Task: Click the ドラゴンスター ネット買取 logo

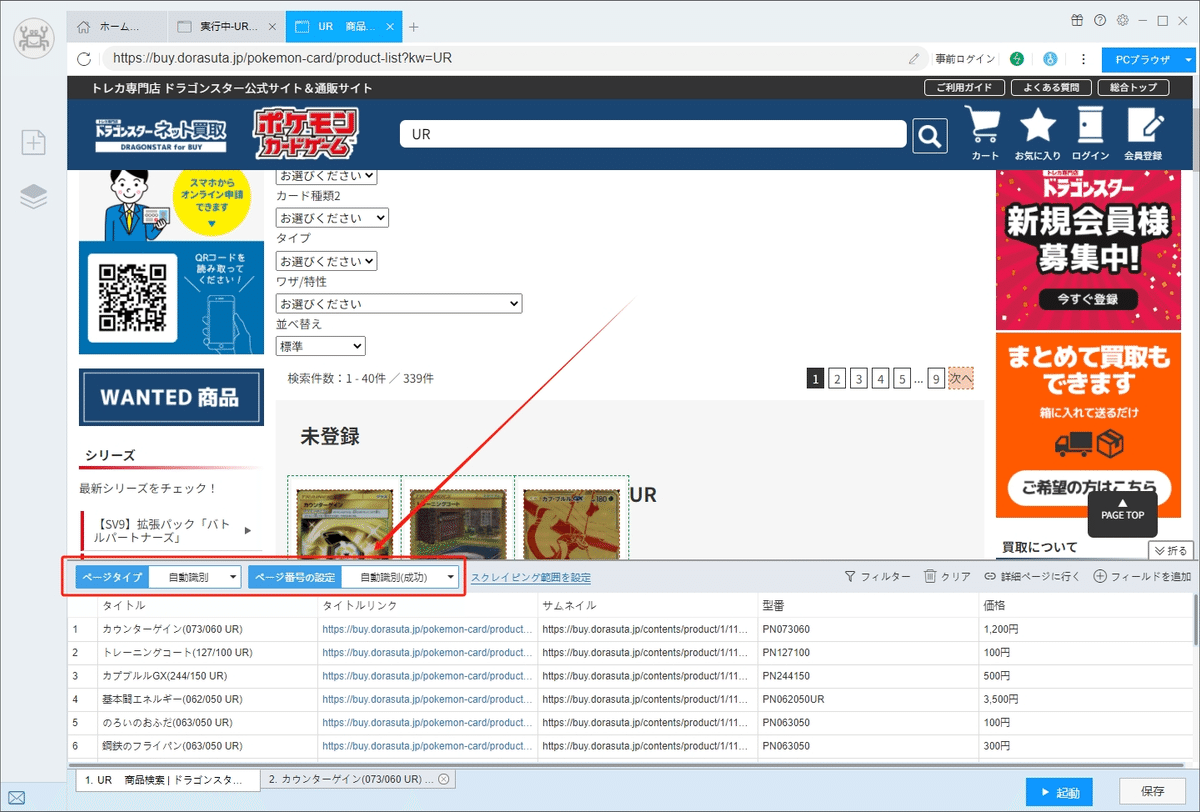Action: pos(160,134)
